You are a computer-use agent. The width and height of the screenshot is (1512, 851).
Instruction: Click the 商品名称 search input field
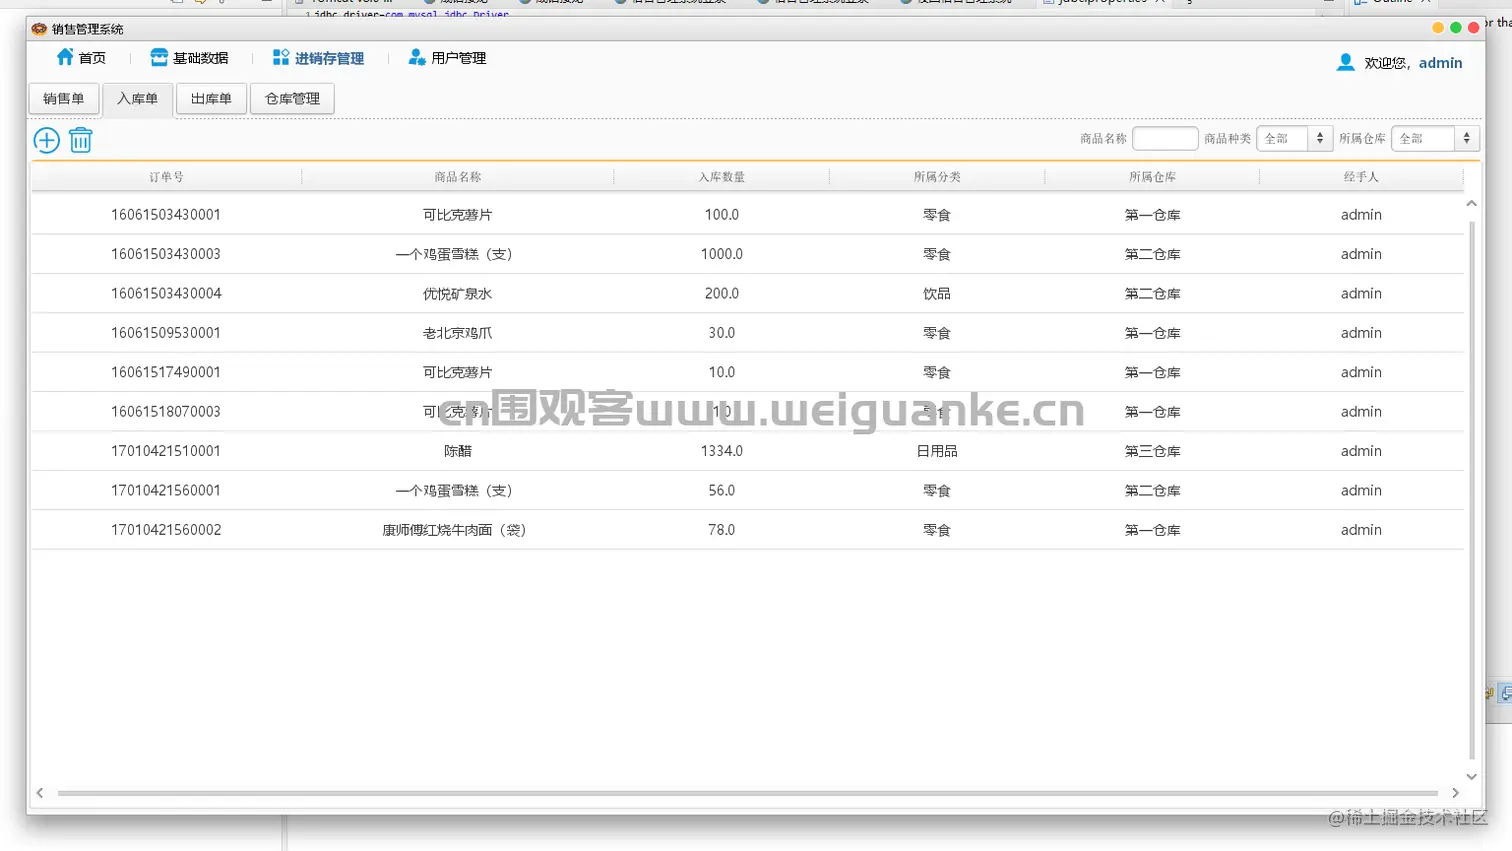1165,138
